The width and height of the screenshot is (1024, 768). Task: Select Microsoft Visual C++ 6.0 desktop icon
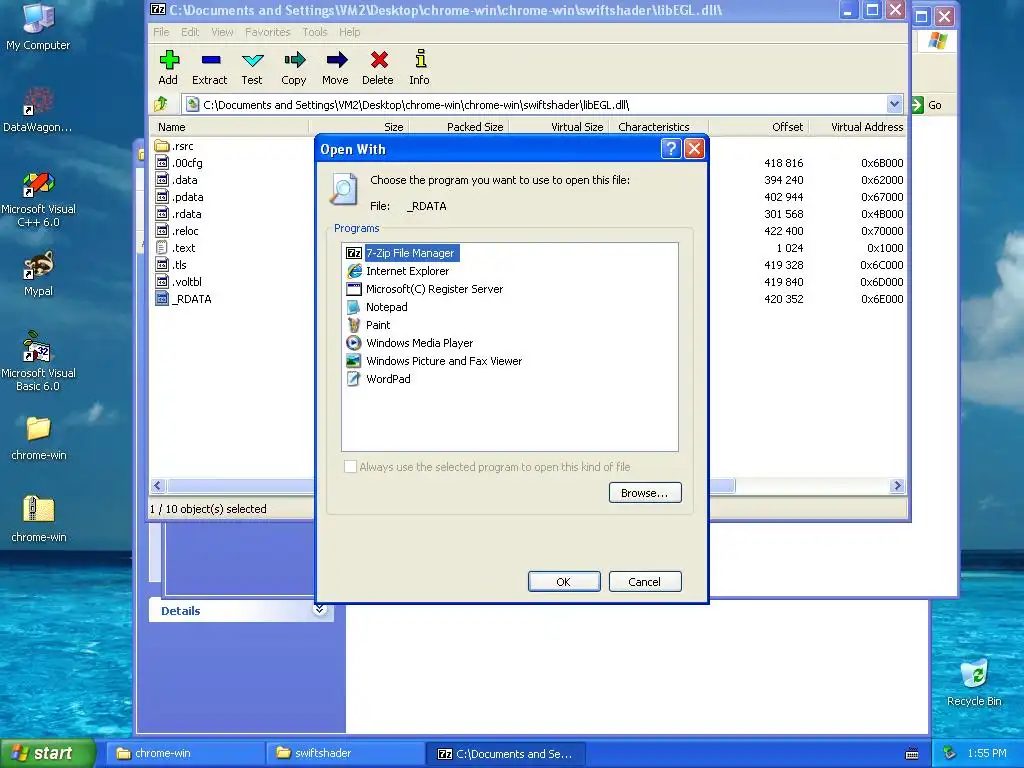(38, 199)
